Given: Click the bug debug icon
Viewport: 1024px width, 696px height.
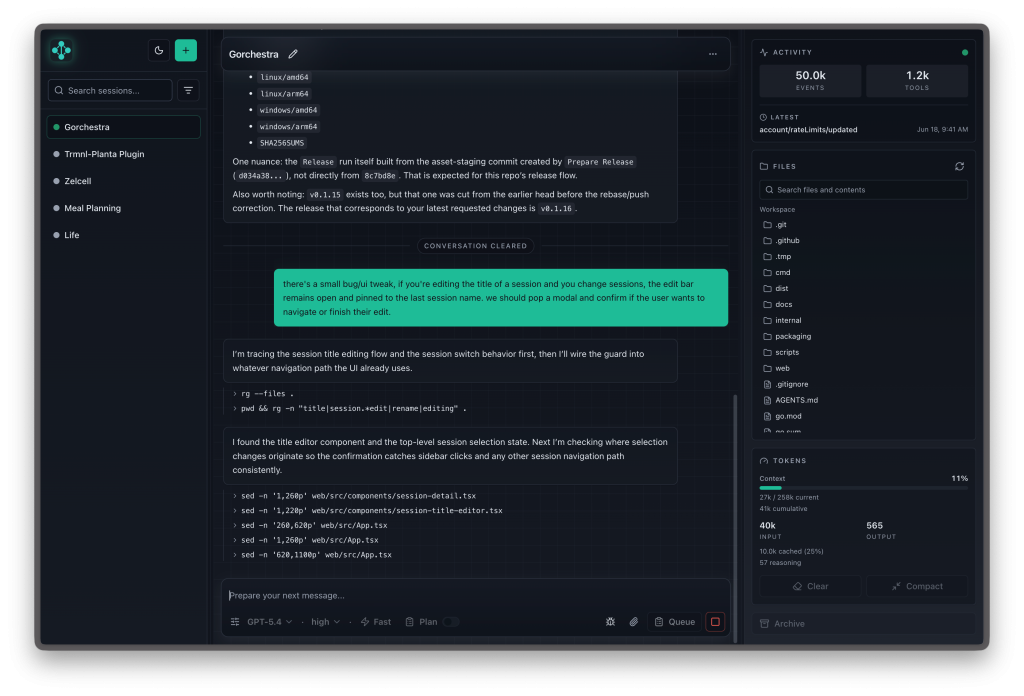Looking at the screenshot, I should (610, 622).
